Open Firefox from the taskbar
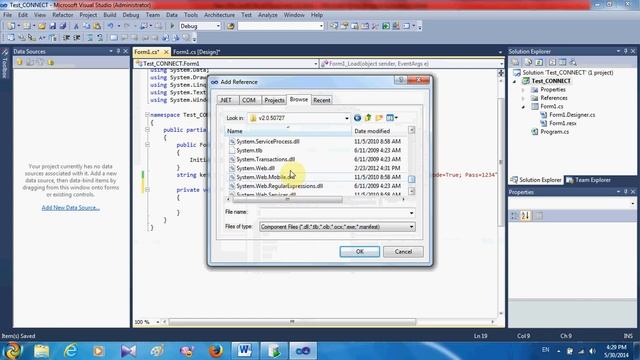 [216, 351]
